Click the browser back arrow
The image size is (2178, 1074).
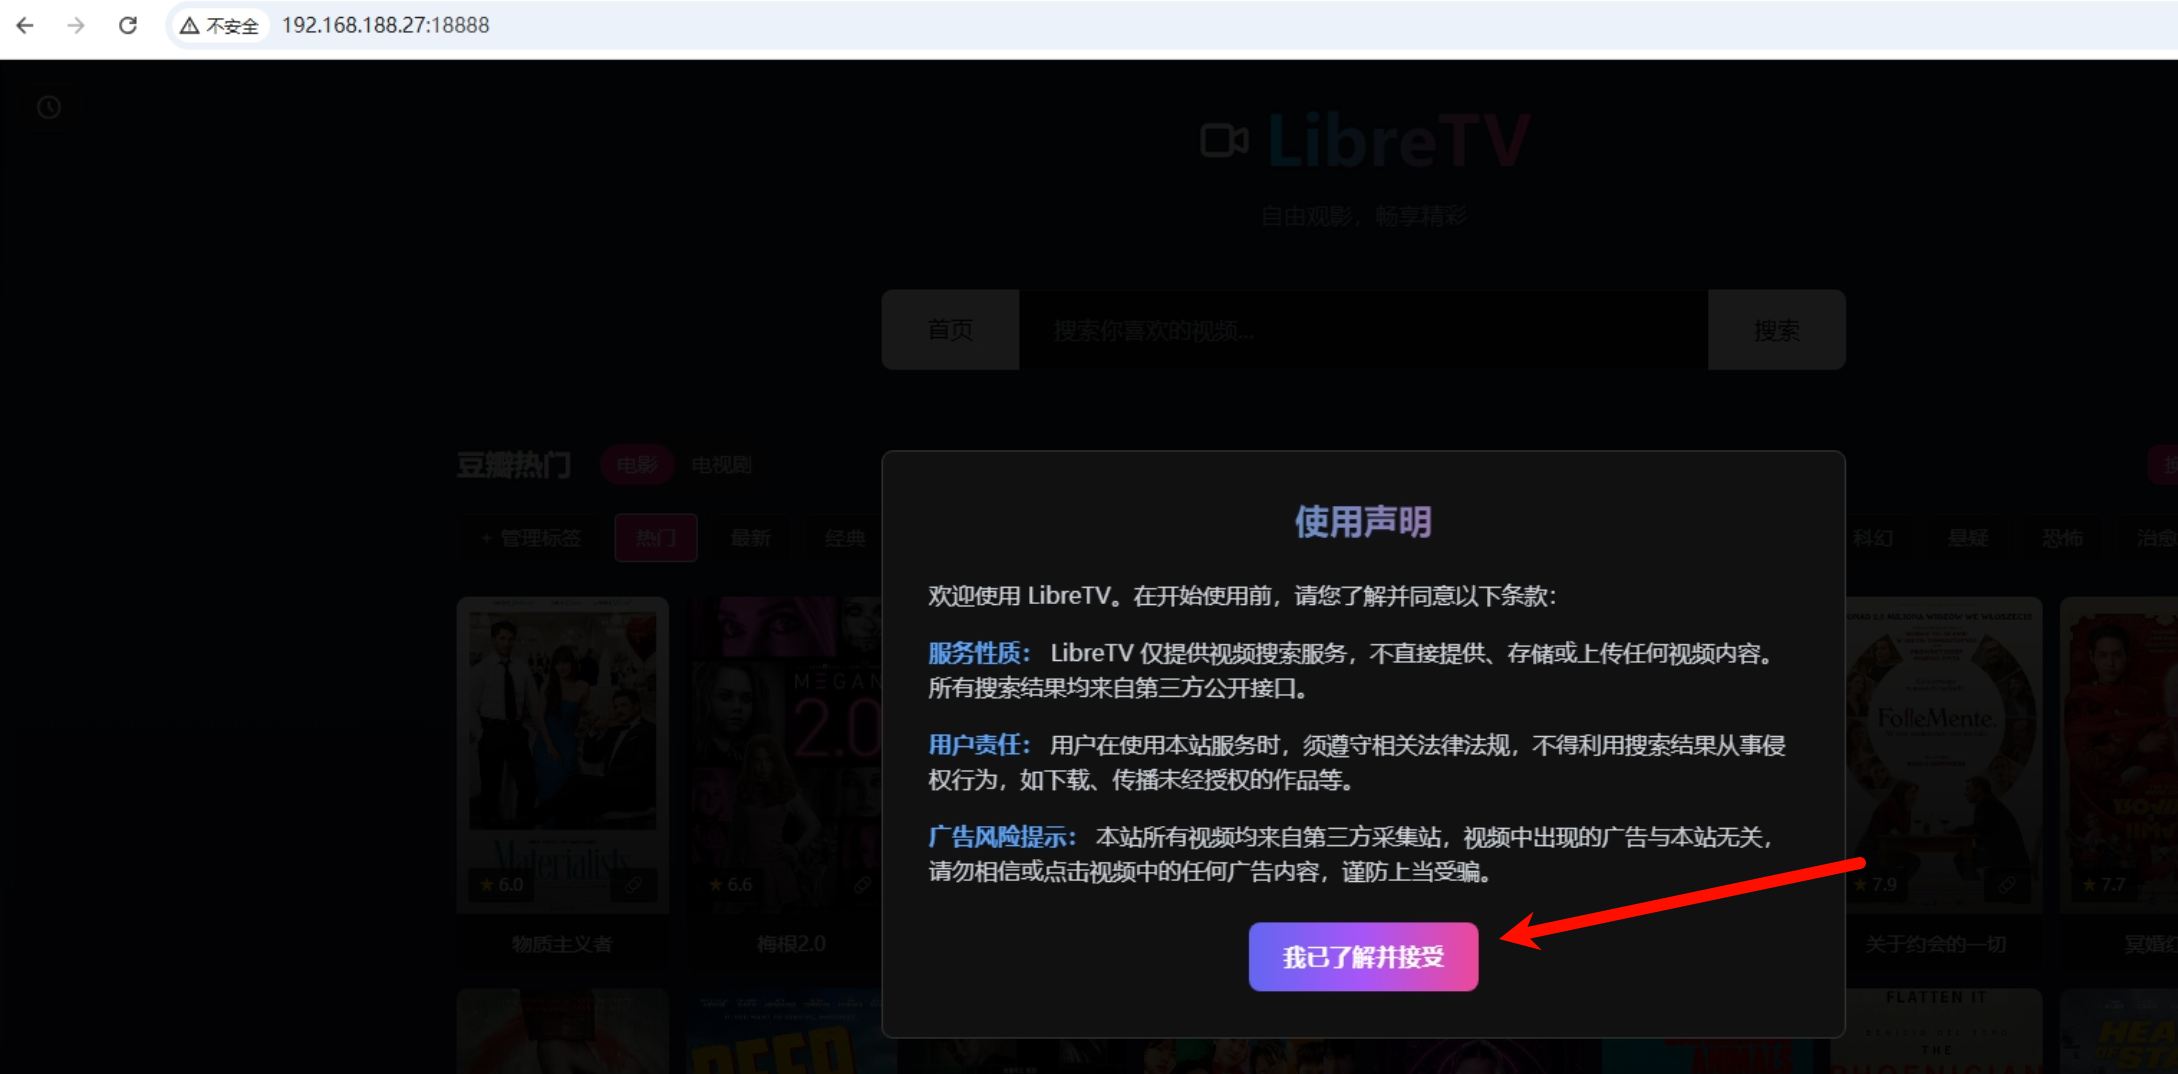pyautogui.click(x=24, y=25)
